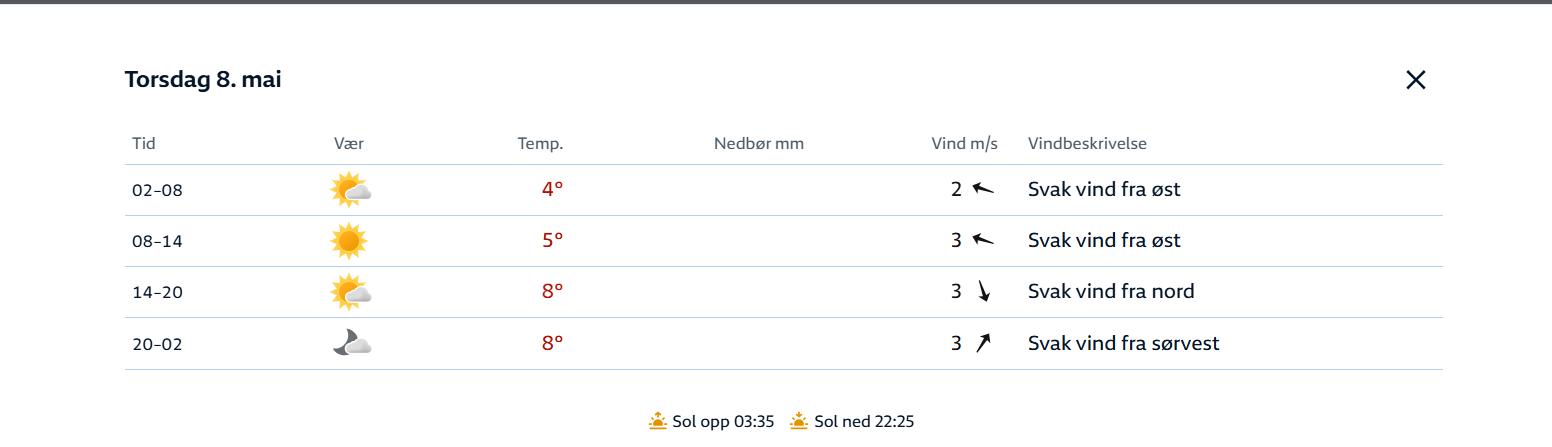This screenshot has height=447, width=1552.
Task: Click the north wind arrow in 14–20 row
Action: pyautogui.click(x=984, y=291)
